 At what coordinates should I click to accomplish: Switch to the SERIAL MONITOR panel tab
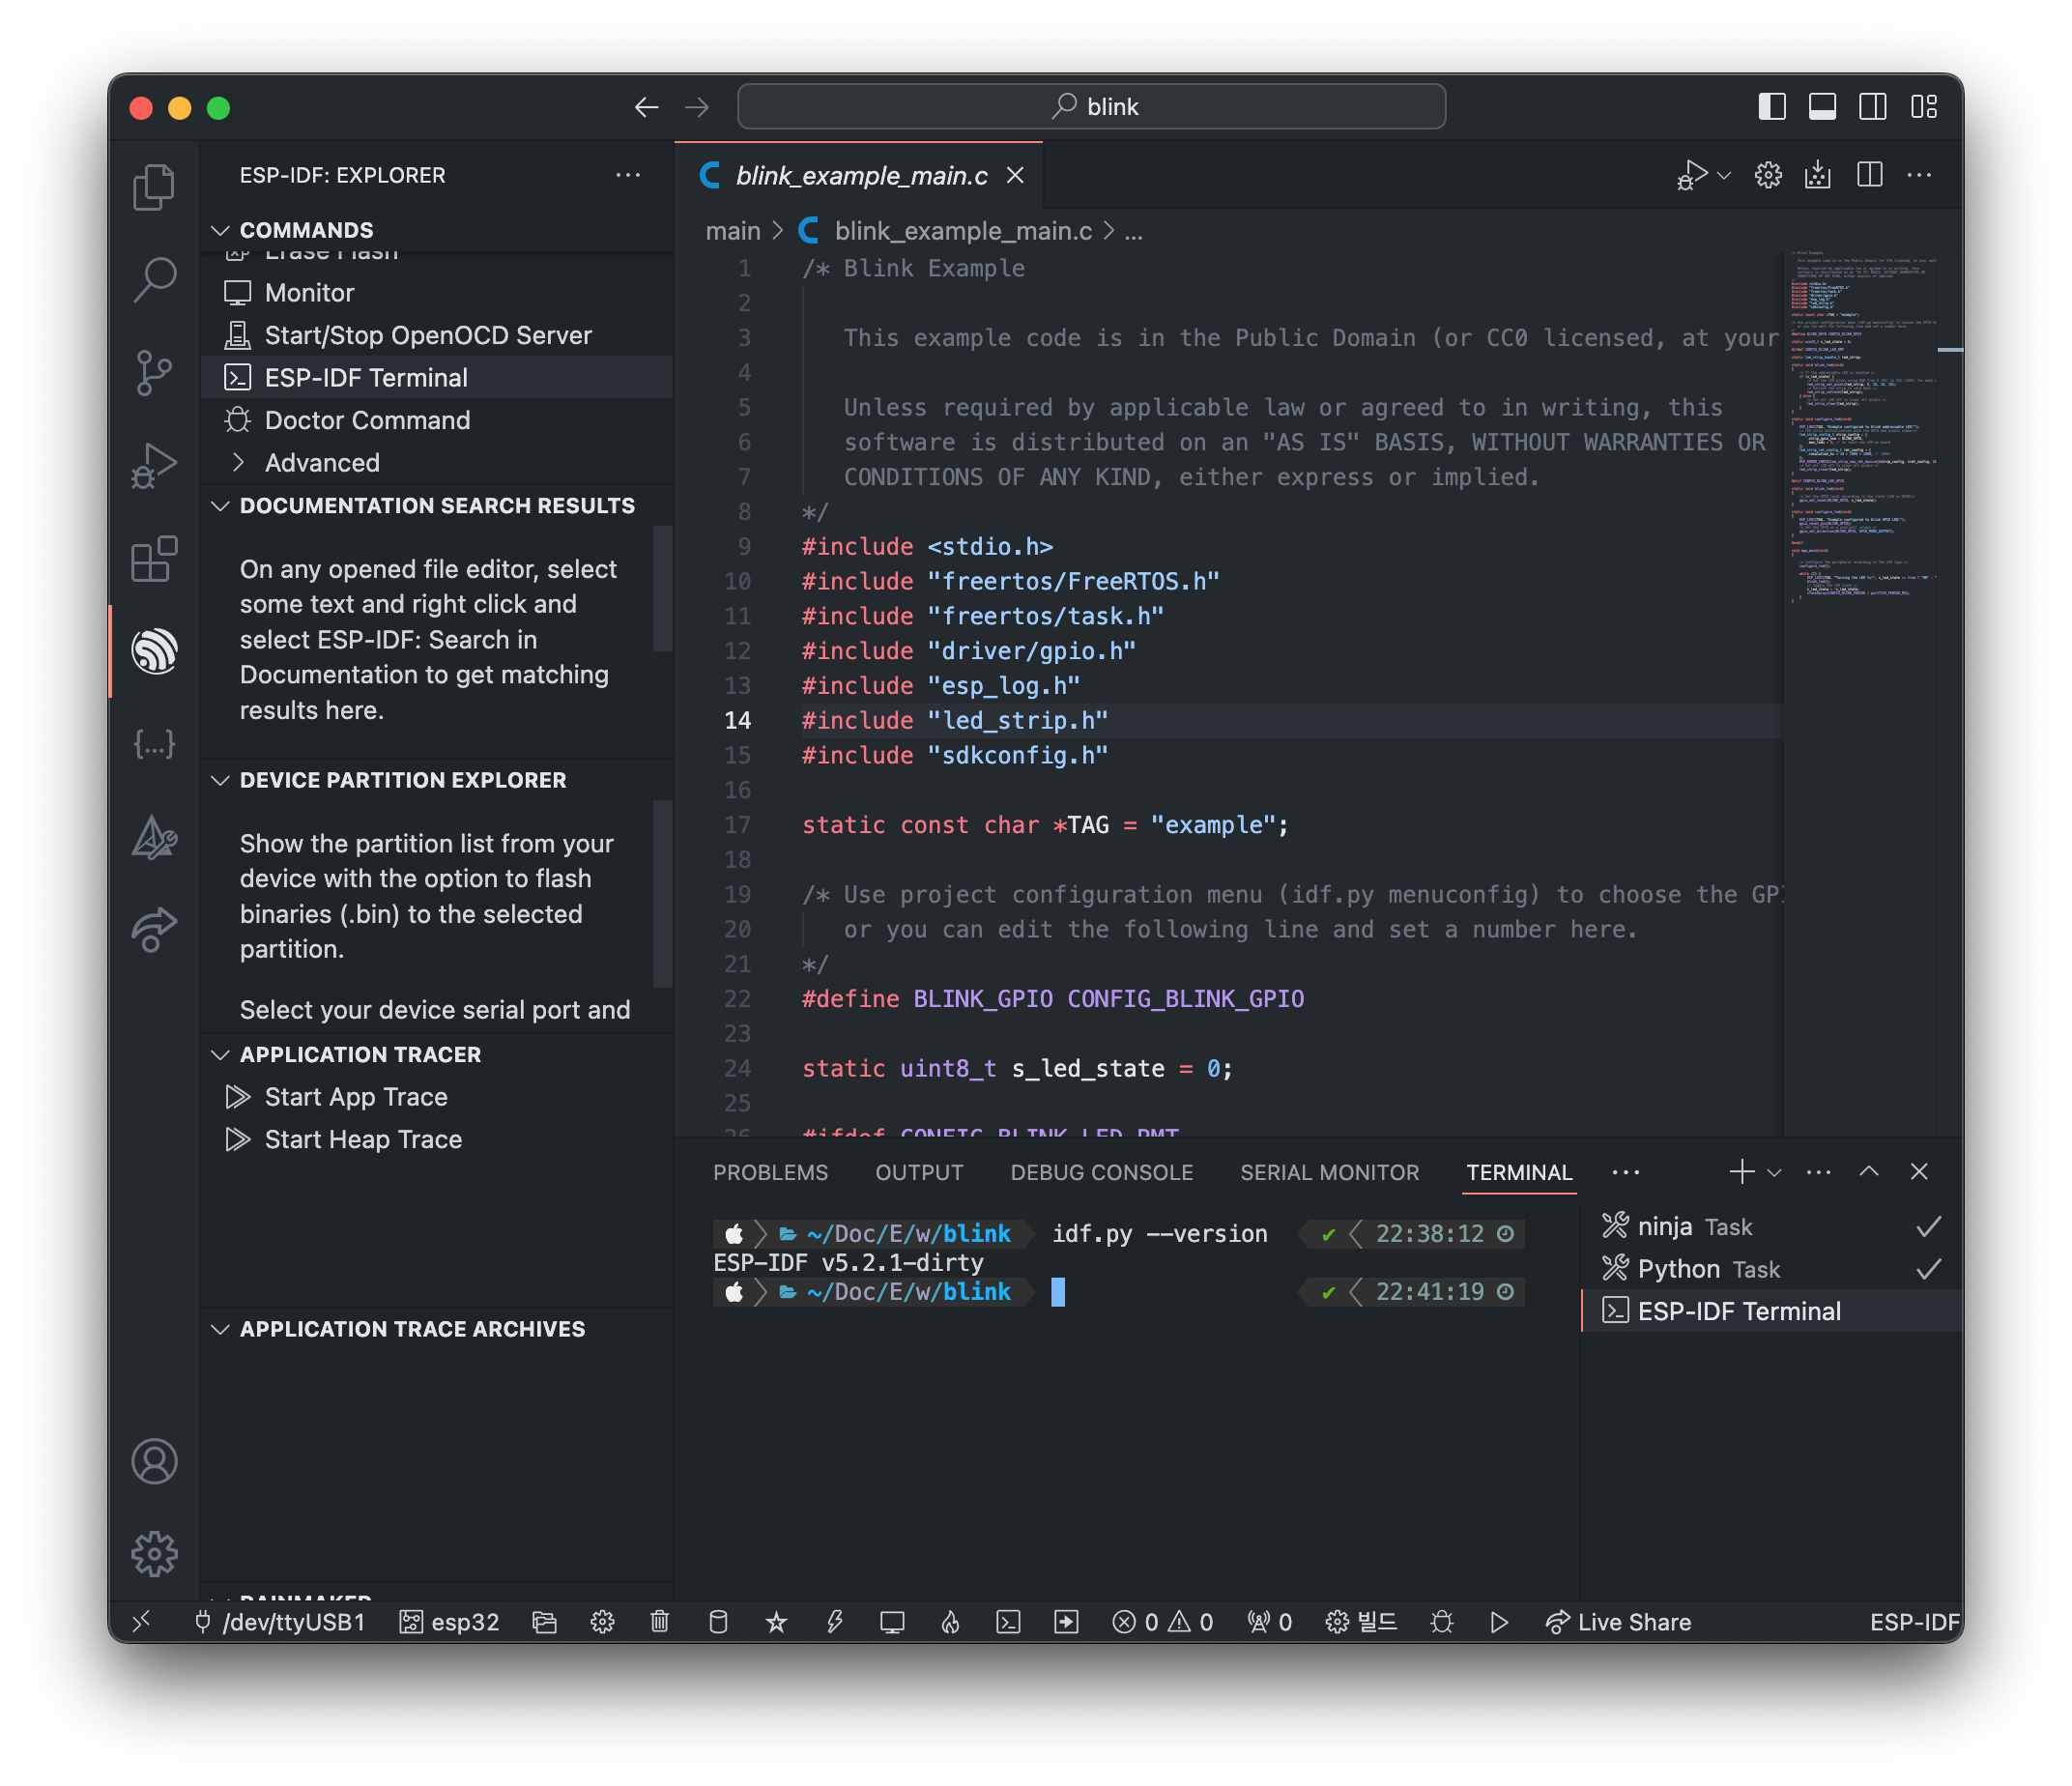1329,1173
